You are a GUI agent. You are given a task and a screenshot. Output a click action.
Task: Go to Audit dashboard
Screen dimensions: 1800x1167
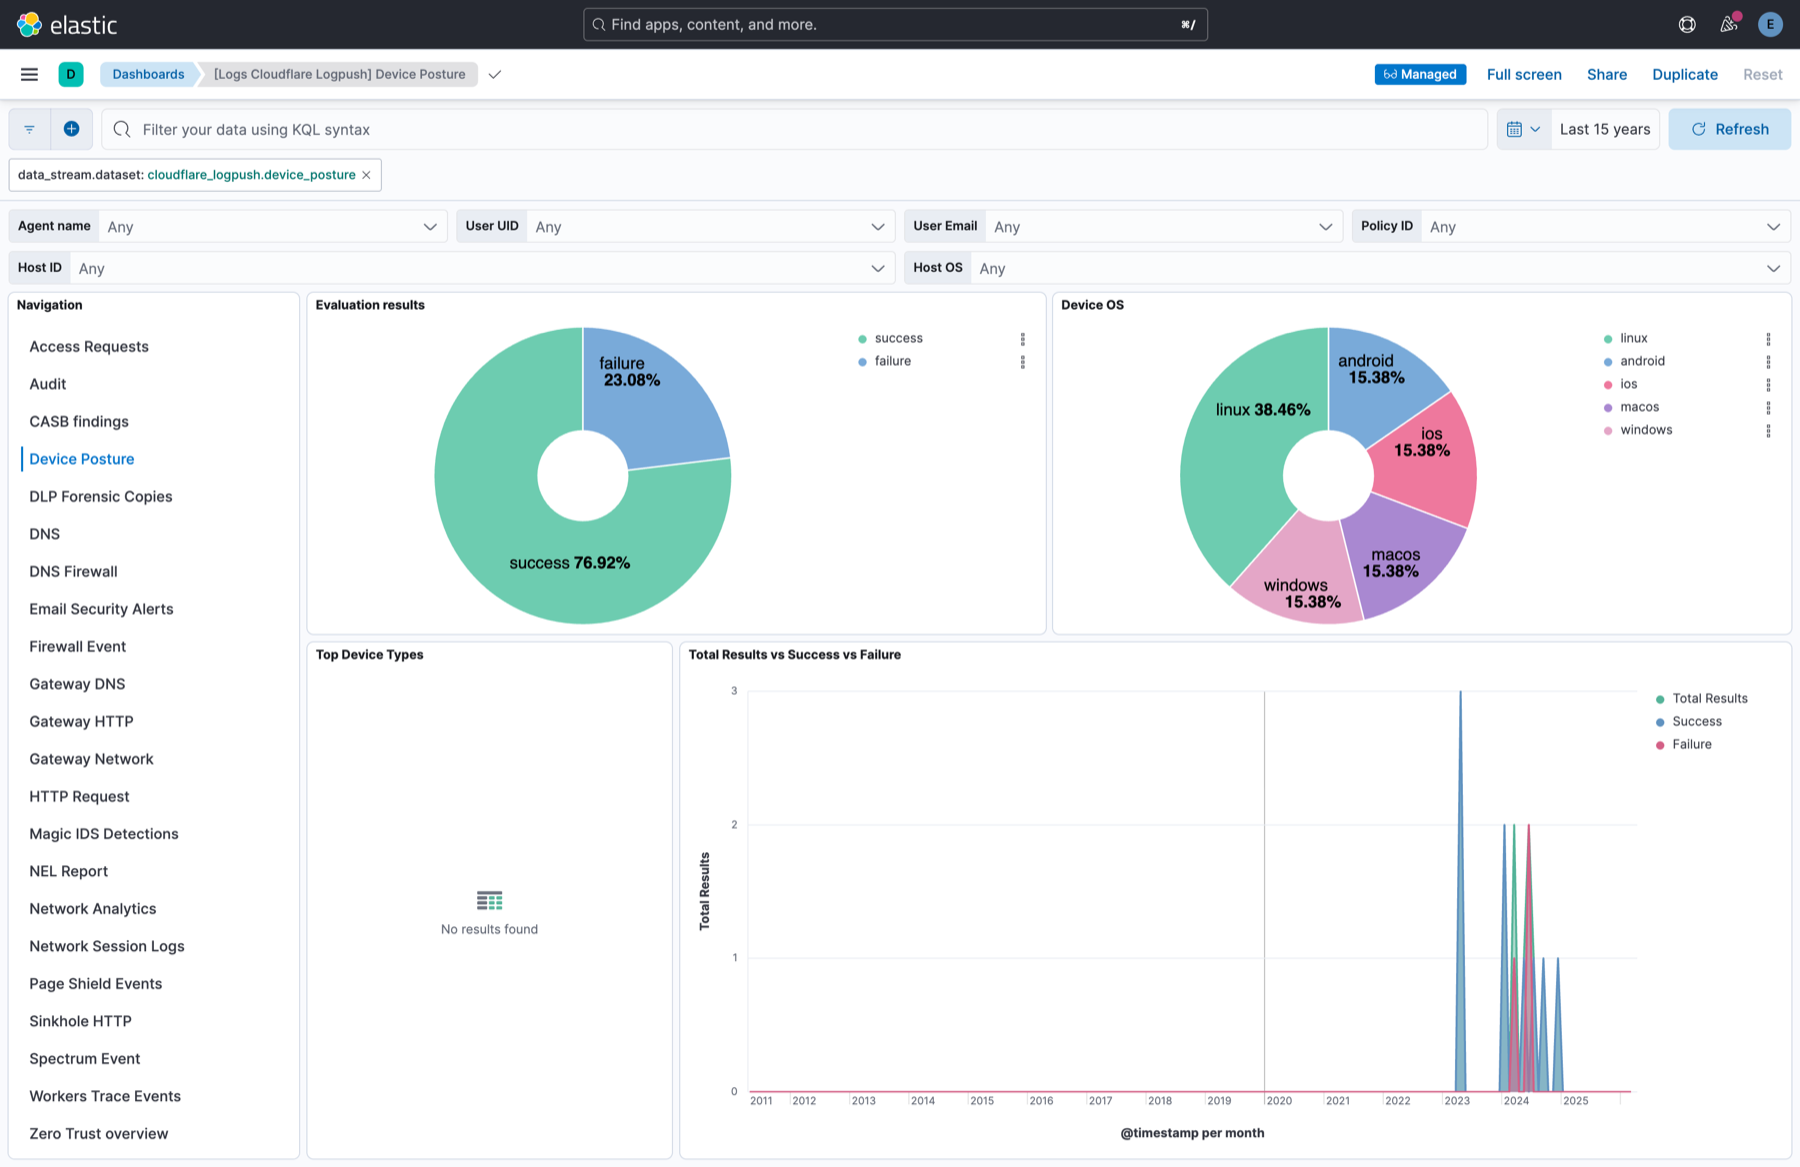point(48,384)
